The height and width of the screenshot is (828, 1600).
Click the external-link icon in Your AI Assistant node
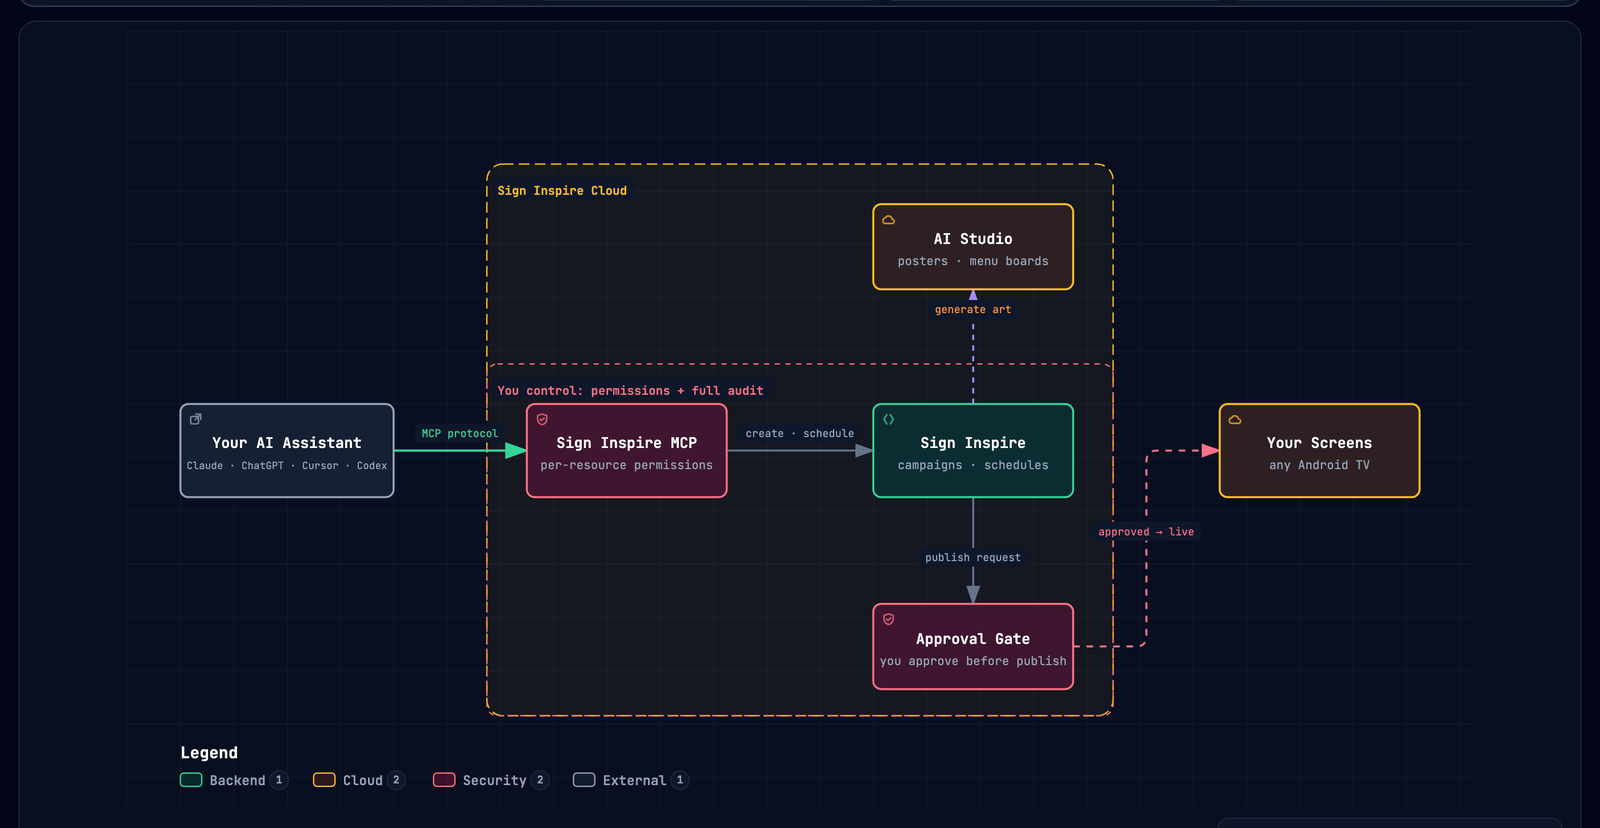click(x=196, y=419)
